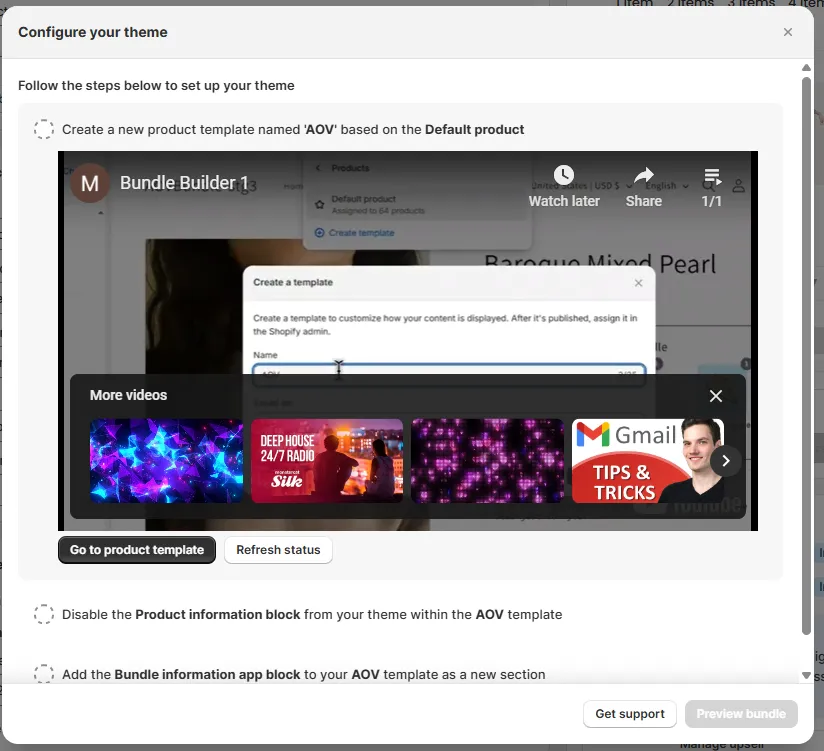The image size is (824, 751).
Task: Click status circle for Add Bundle information app block
Action: [44, 674]
